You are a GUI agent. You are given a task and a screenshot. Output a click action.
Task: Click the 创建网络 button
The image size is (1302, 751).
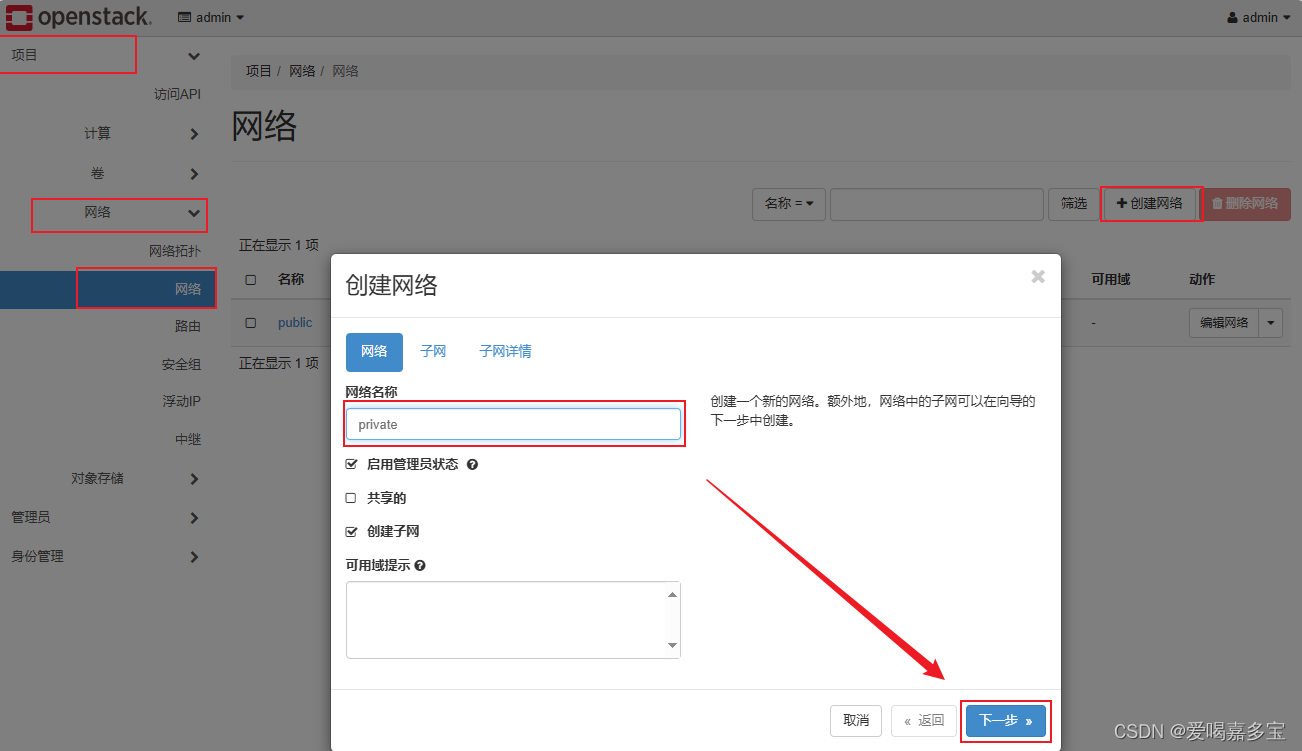[x=1150, y=203]
